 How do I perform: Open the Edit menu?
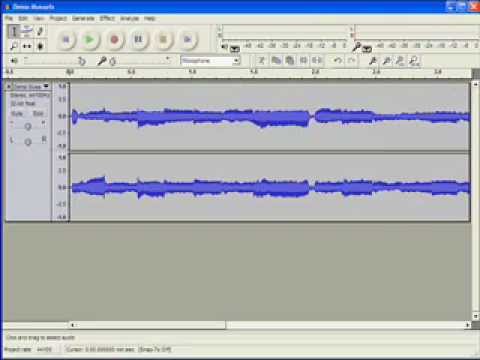23,18
